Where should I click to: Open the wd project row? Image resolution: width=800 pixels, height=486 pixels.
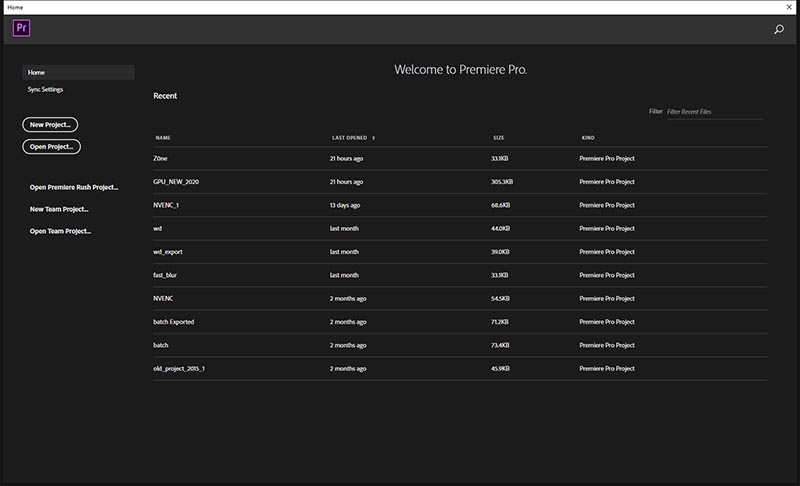(460, 228)
